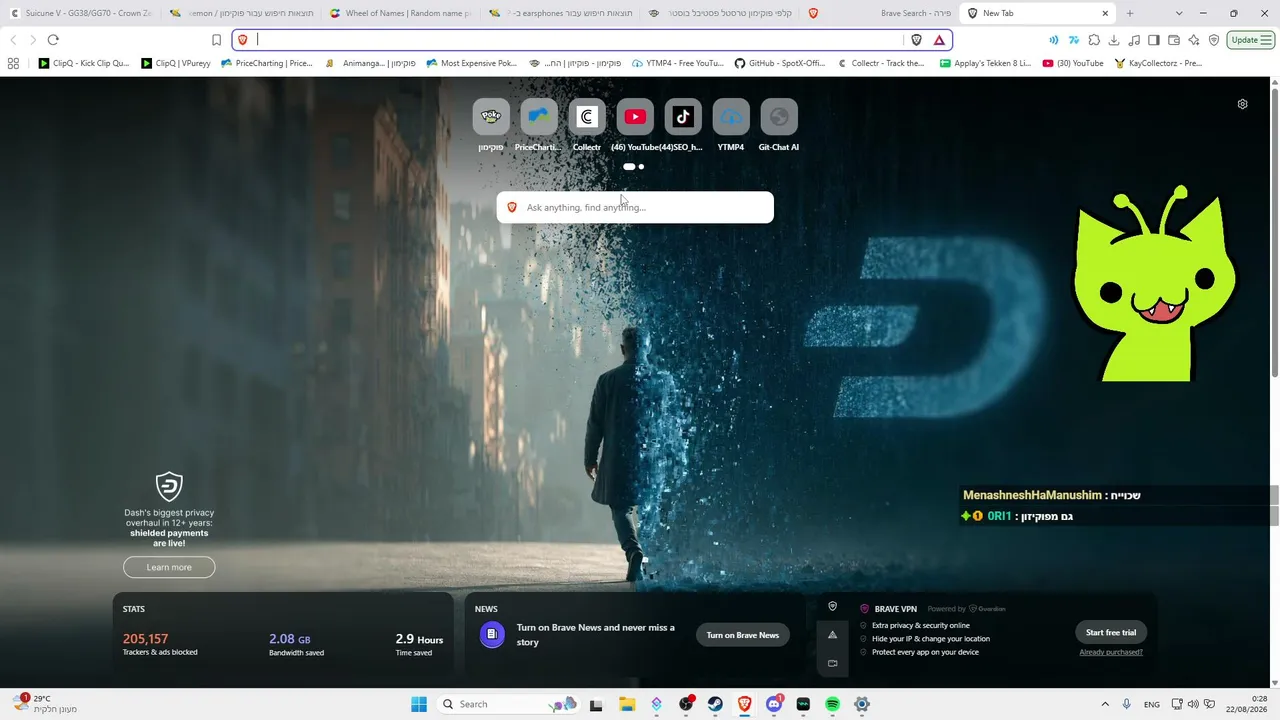Open the YouTube shortcut tile
Screen dimensions: 1280x720
634,117
